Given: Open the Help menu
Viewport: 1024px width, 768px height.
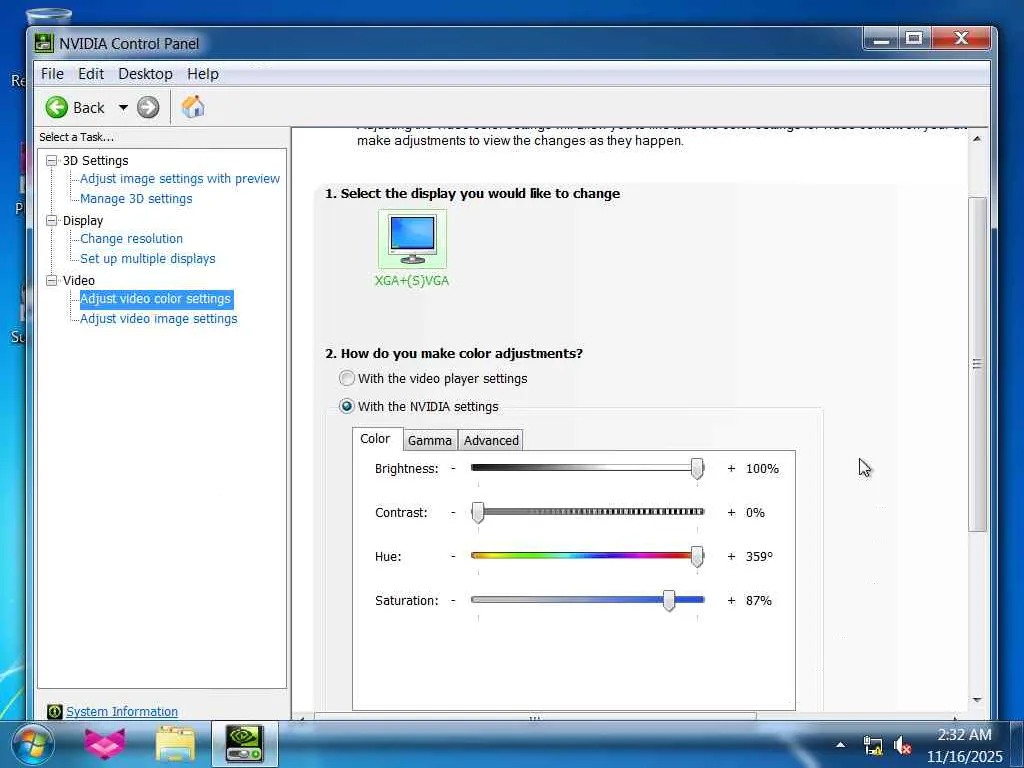Looking at the screenshot, I should (x=203, y=74).
